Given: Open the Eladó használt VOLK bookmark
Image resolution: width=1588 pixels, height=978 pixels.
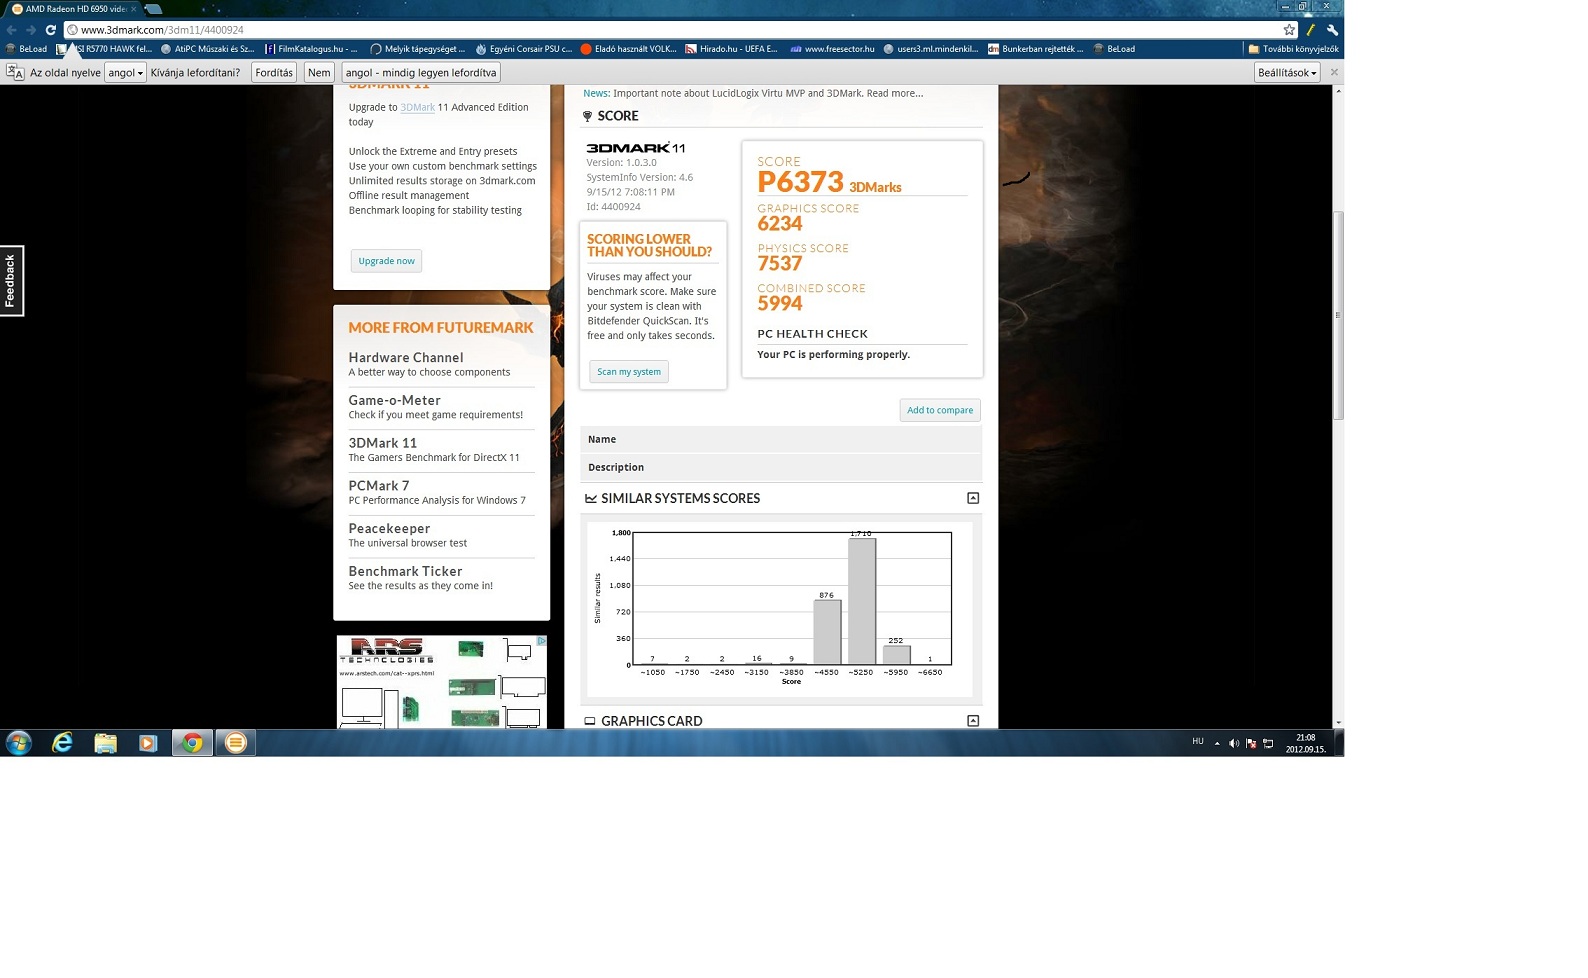Looking at the screenshot, I should 628,49.
